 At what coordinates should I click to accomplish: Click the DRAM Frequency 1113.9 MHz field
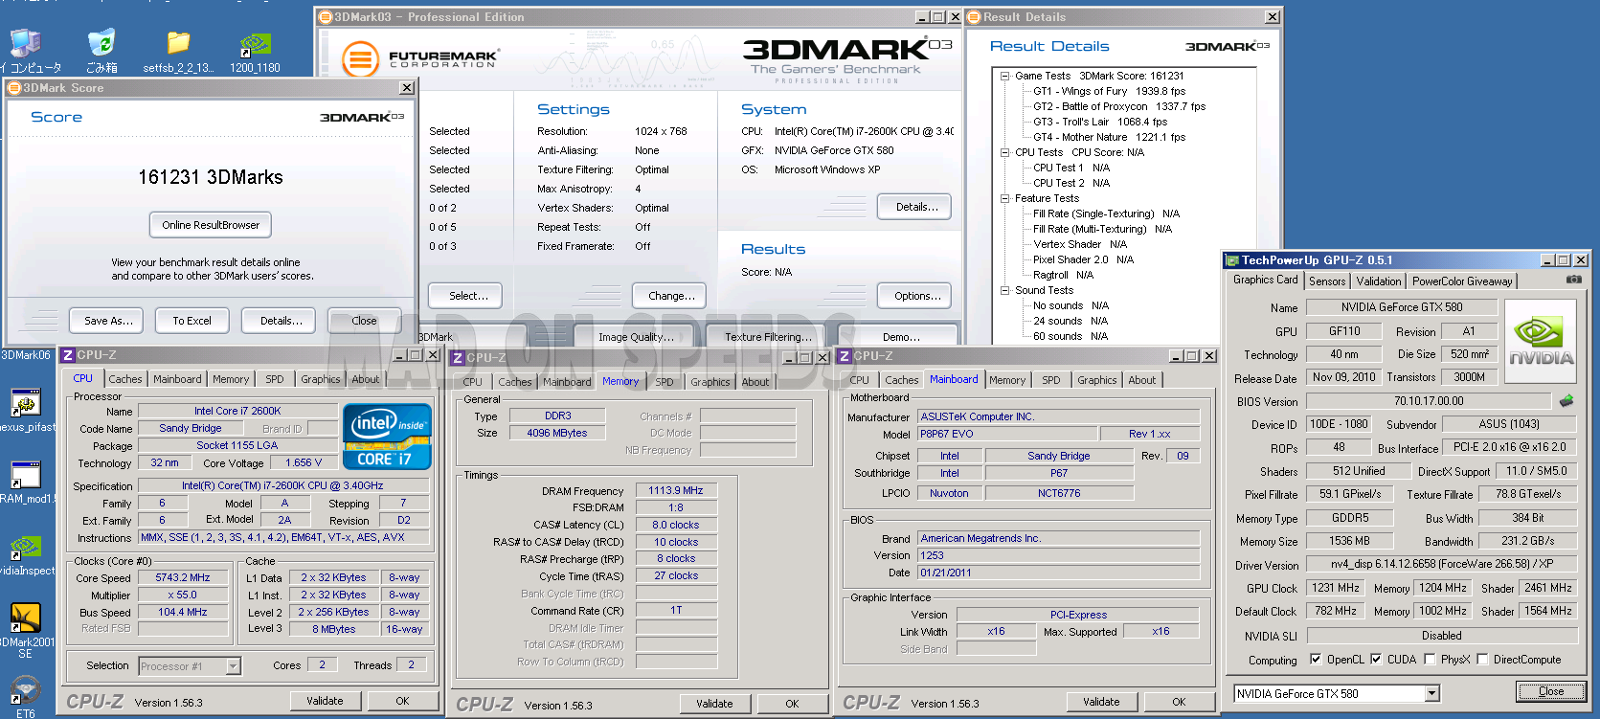point(676,491)
